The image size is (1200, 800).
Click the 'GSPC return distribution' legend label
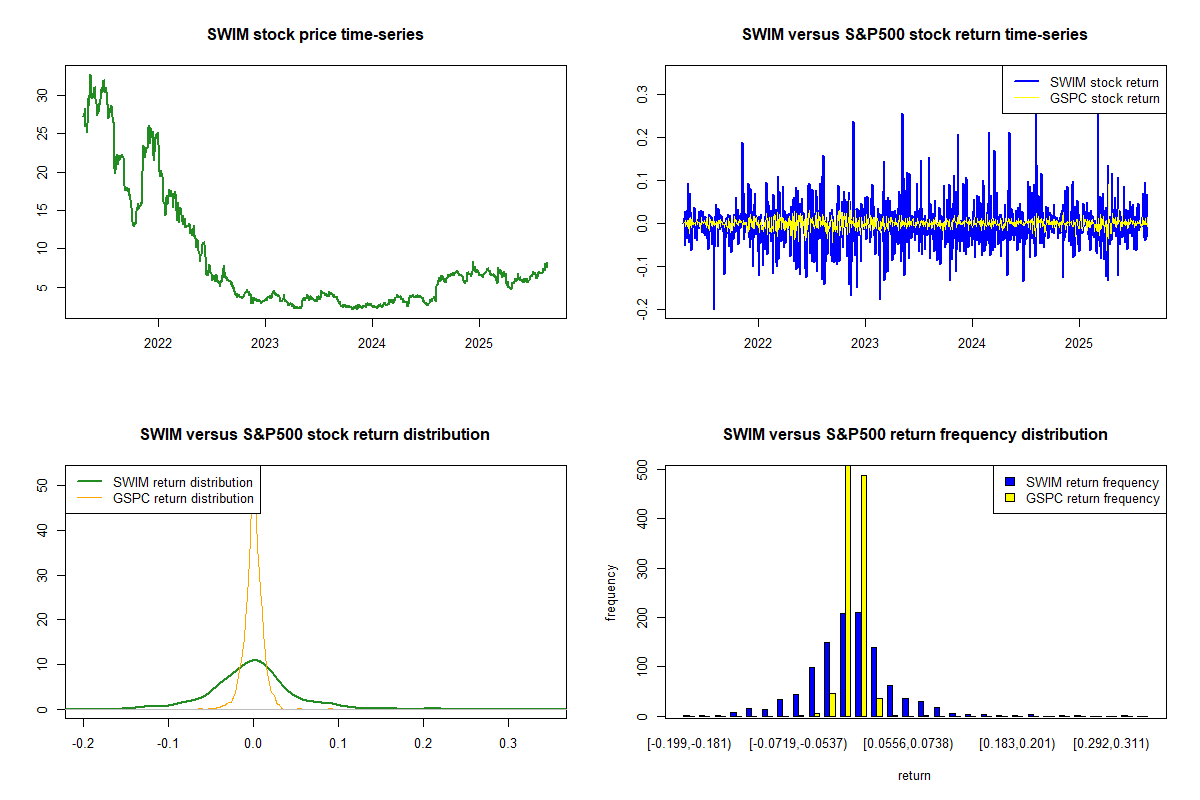(183, 498)
